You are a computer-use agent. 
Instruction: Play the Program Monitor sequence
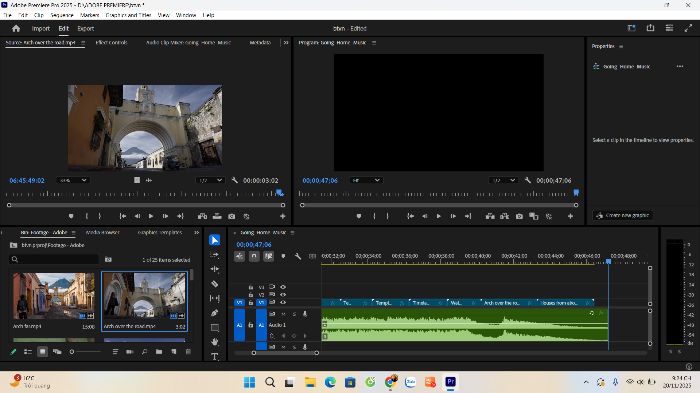tap(438, 216)
